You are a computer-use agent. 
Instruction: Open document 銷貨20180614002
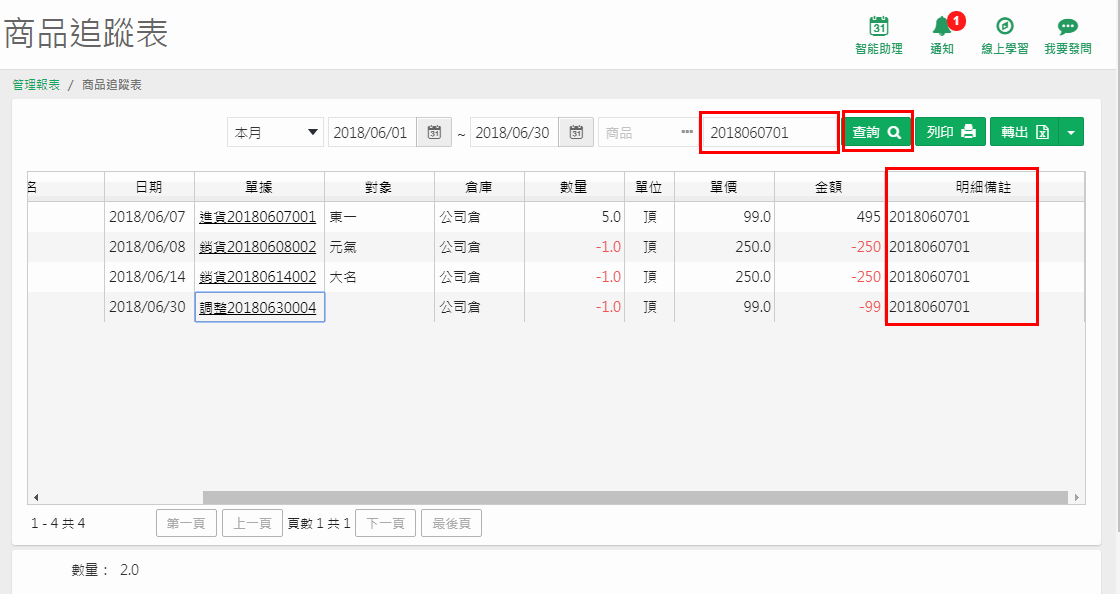pos(257,277)
